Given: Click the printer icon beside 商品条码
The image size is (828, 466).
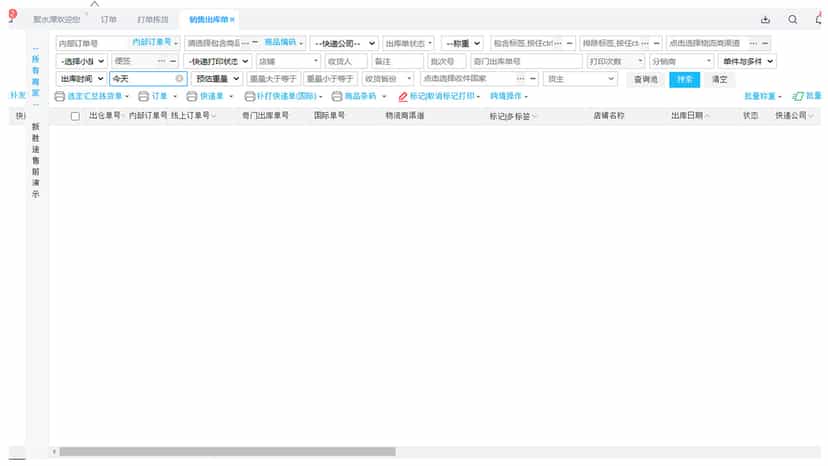Looking at the screenshot, I should [x=337, y=96].
